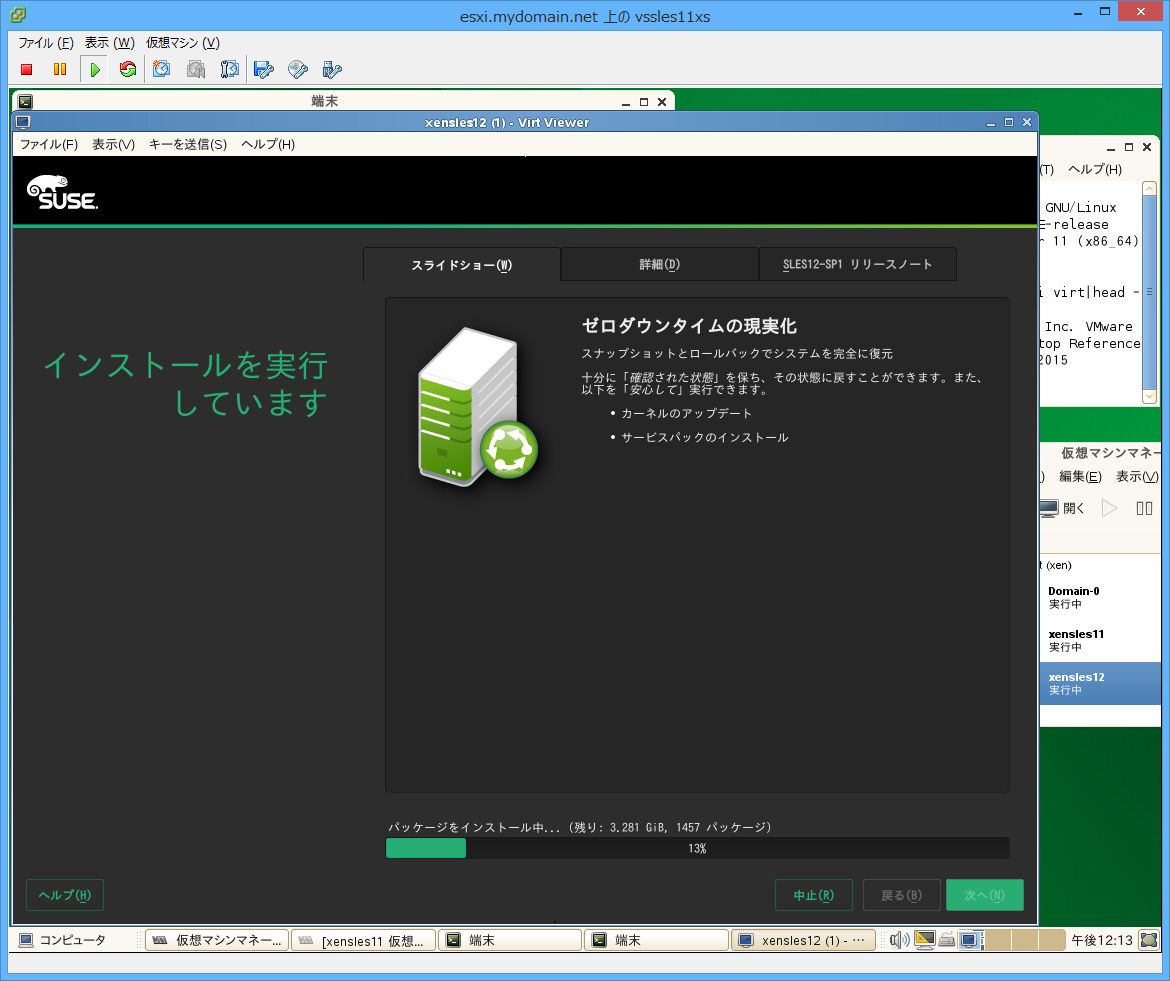Switch to 仮想マシンマネー... taskbar item
1170x981 pixels.
[217, 940]
